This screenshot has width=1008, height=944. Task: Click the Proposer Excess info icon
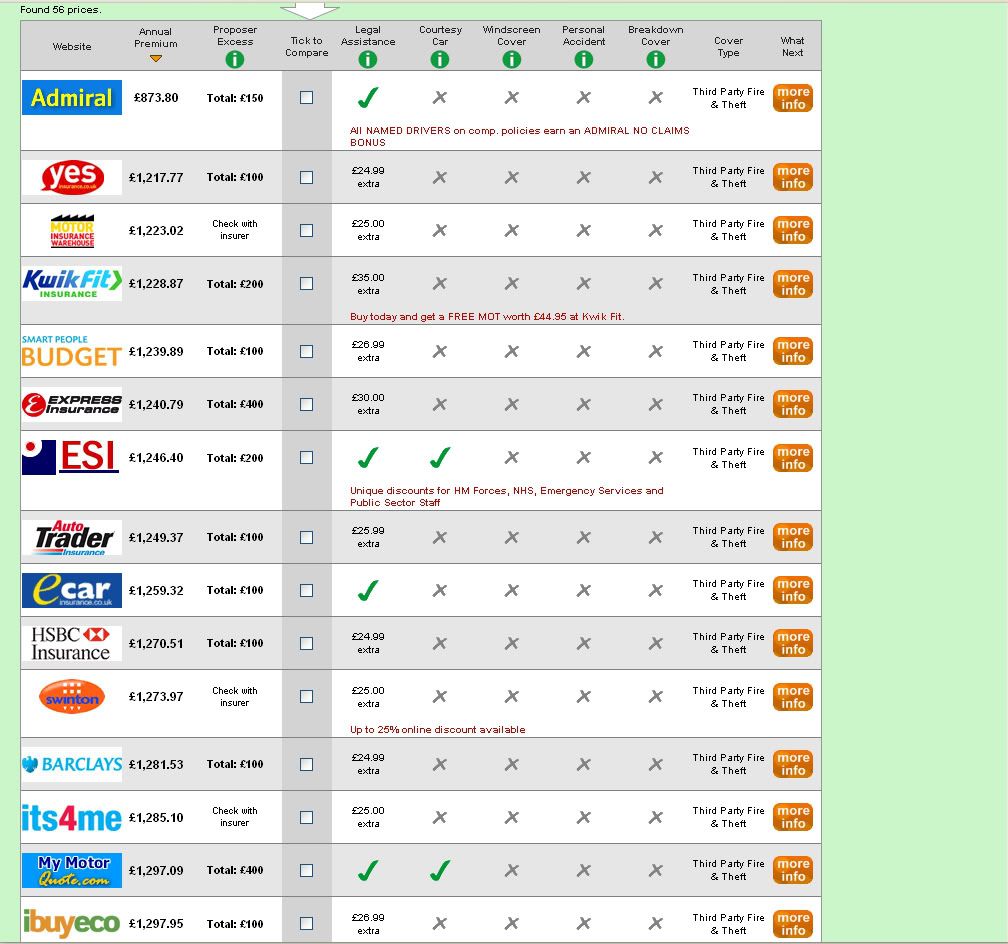[x=235, y=60]
